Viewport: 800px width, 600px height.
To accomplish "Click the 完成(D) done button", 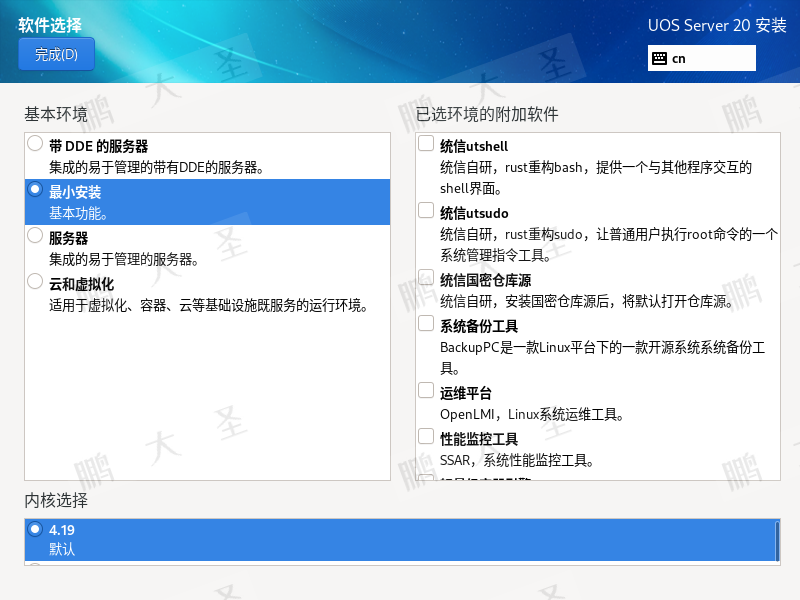I will tap(56, 54).
